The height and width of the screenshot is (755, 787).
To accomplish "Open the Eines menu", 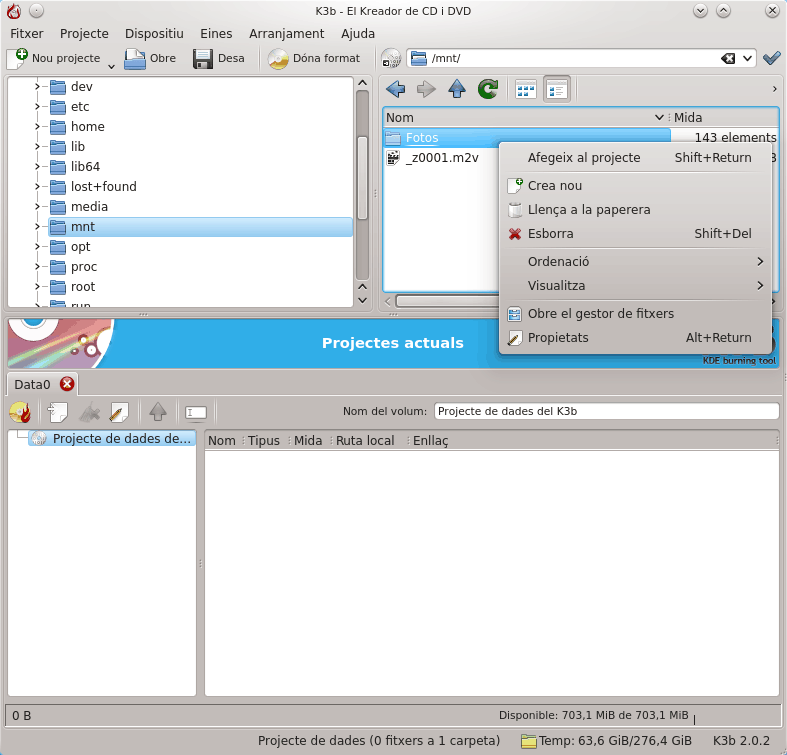I will pos(216,33).
